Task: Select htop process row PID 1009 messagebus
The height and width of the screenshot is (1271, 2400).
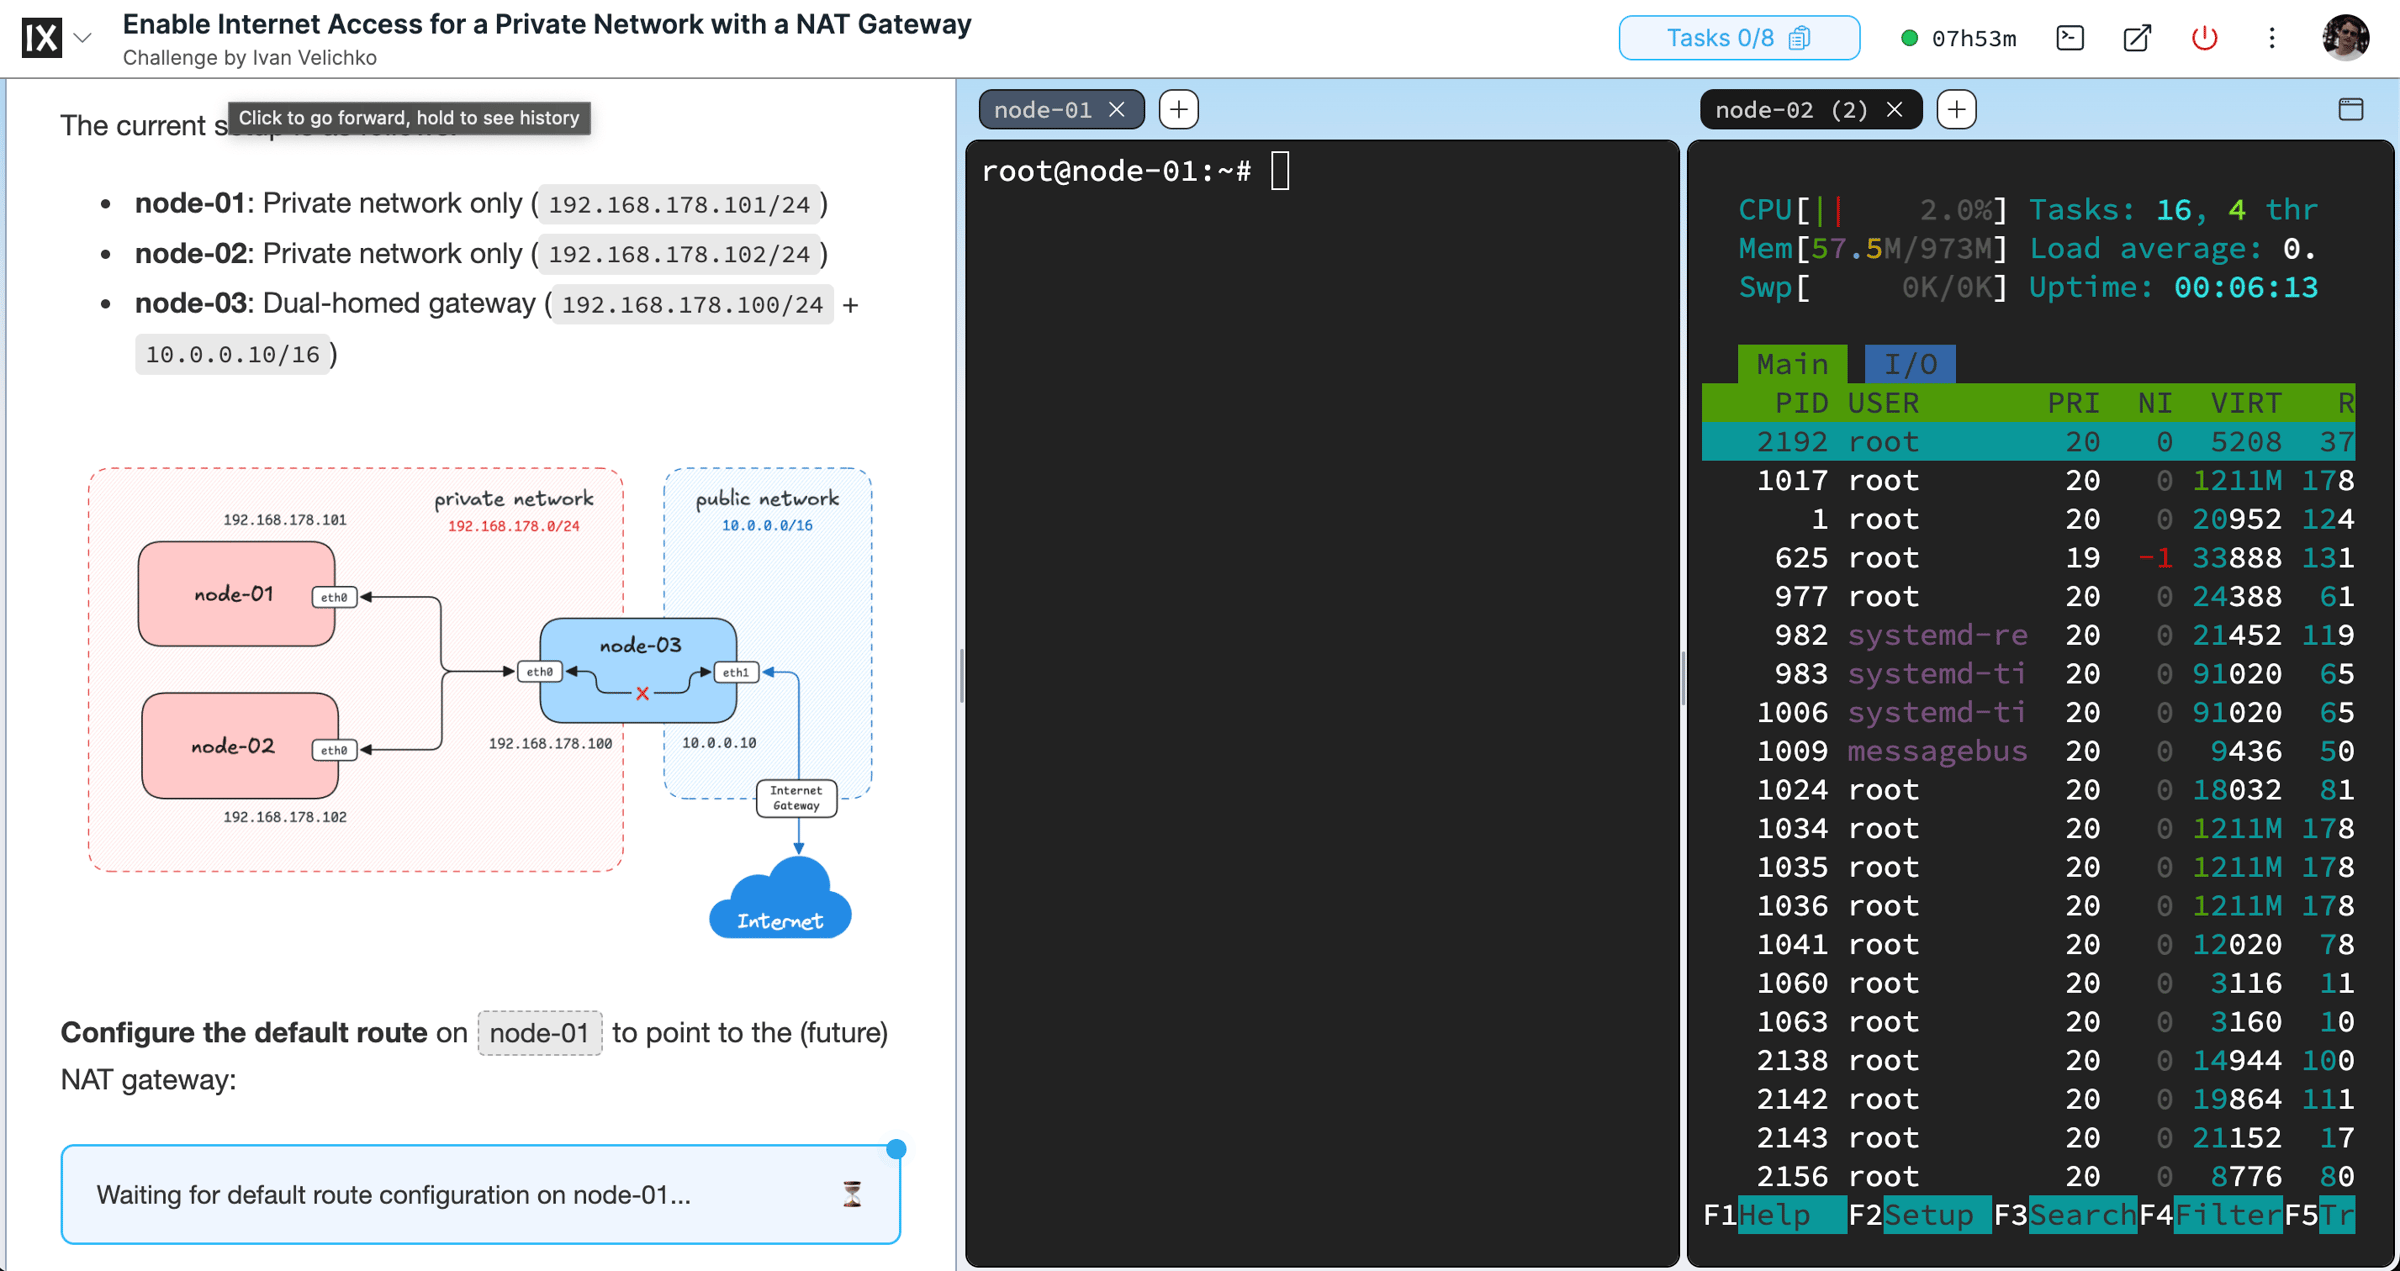Action: click(2028, 751)
